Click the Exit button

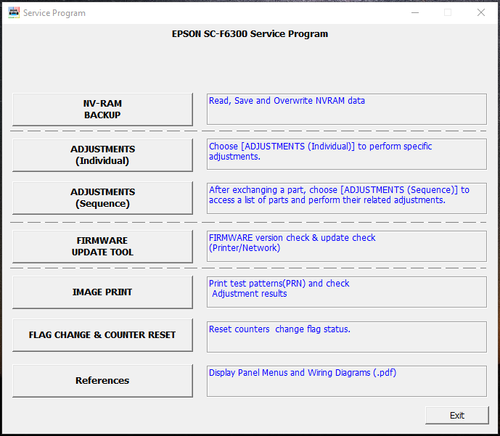(x=457, y=415)
